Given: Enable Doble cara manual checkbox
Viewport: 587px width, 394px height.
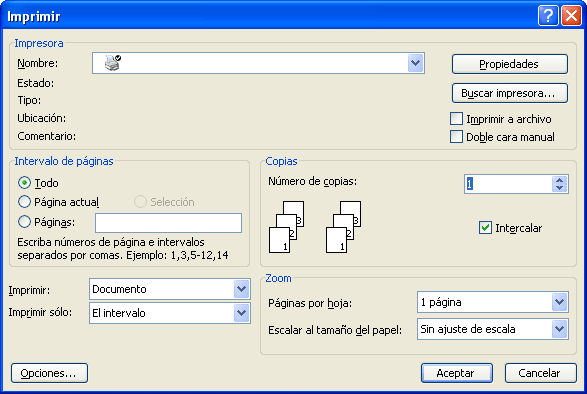Looking at the screenshot, I should click(456, 137).
